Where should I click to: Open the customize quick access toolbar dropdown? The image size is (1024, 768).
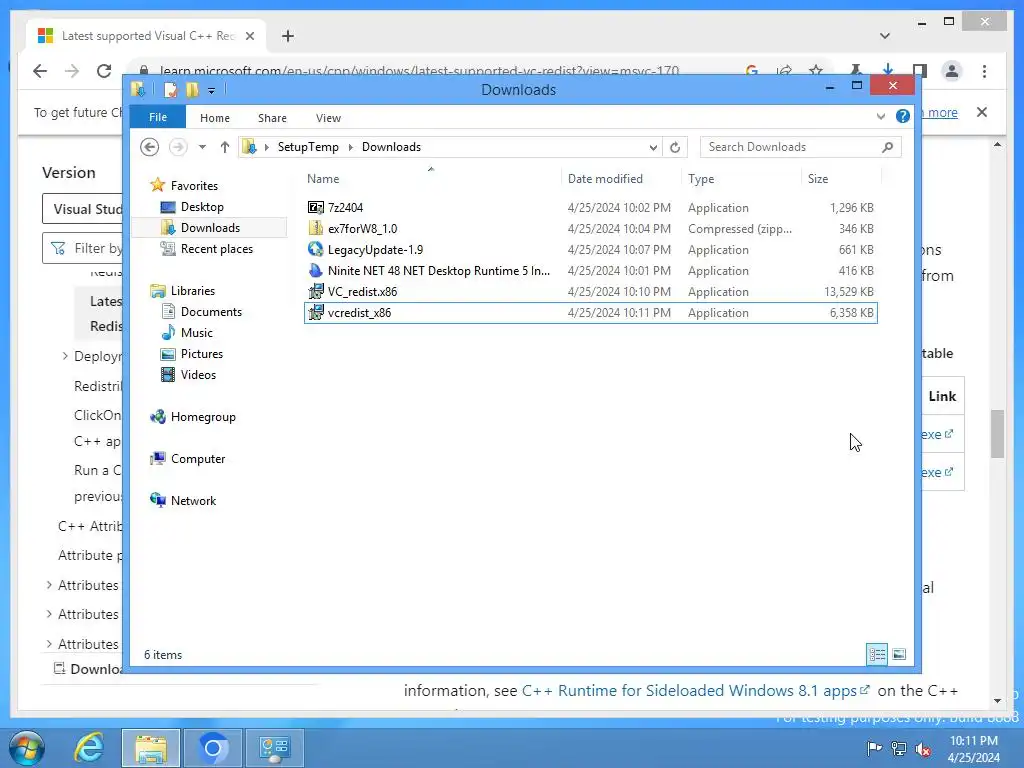(x=212, y=91)
